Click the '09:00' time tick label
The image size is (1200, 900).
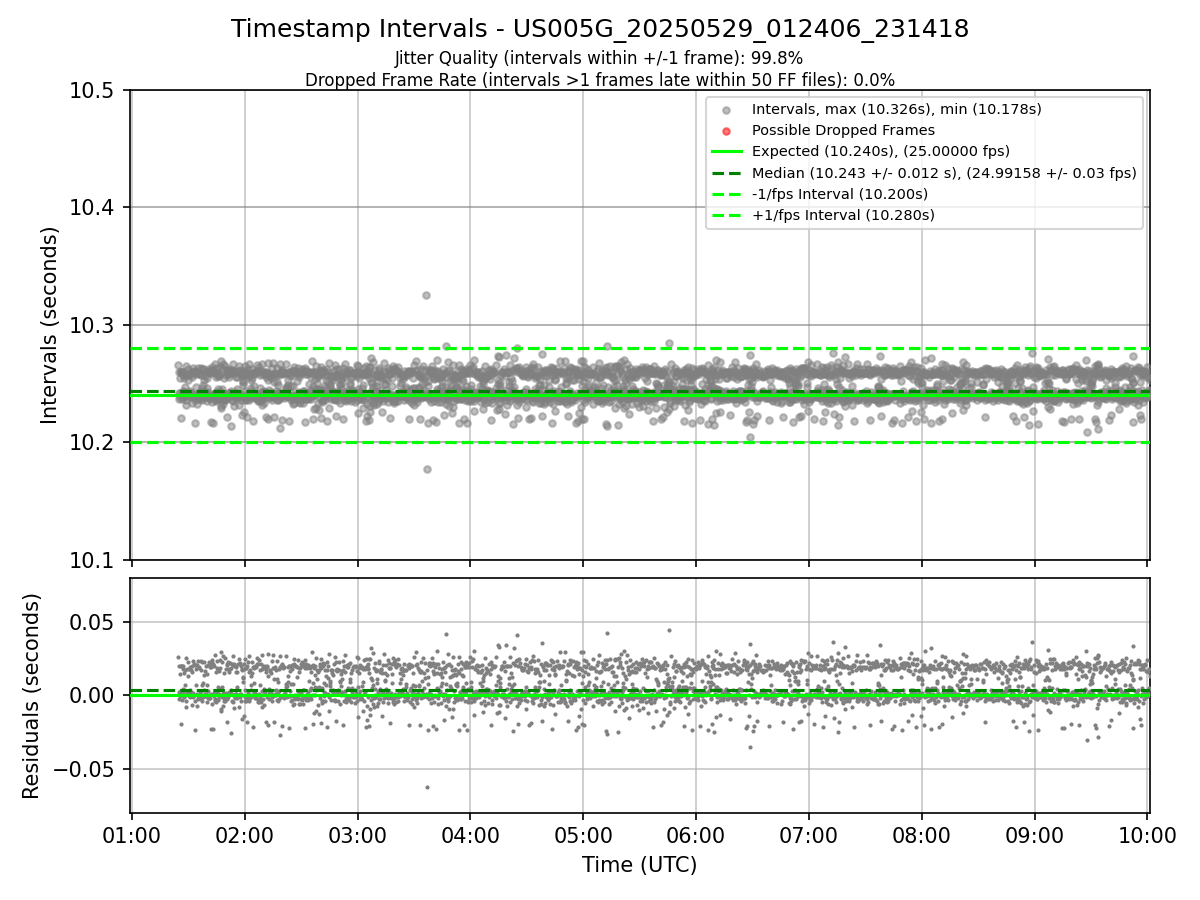coord(1034,834)
